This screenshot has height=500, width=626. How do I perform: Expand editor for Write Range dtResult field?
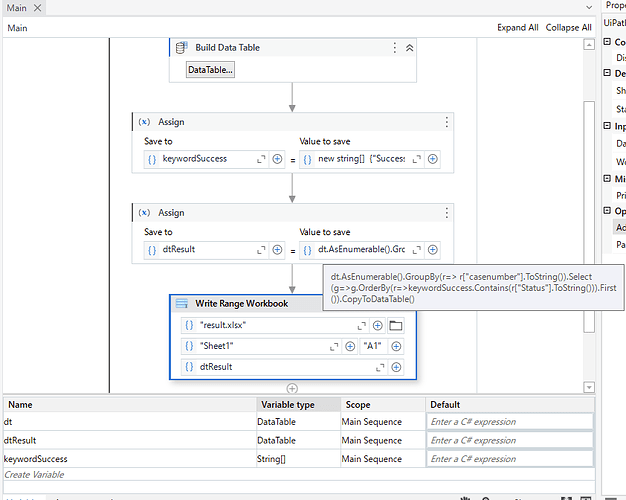click(380, 367)
